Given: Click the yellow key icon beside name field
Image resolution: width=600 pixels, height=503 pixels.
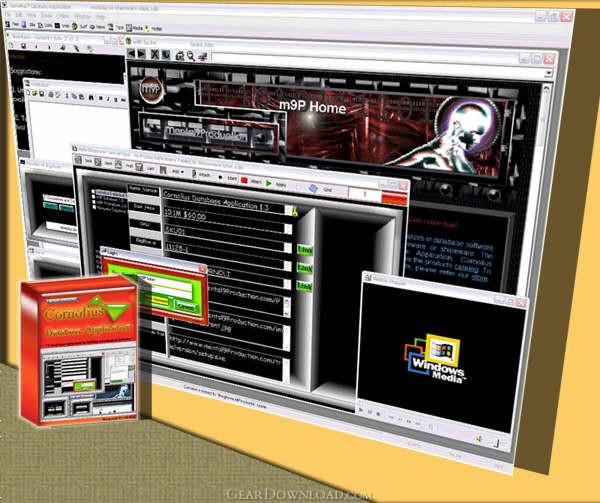Looking at the screenshot, I should point(295,211).
